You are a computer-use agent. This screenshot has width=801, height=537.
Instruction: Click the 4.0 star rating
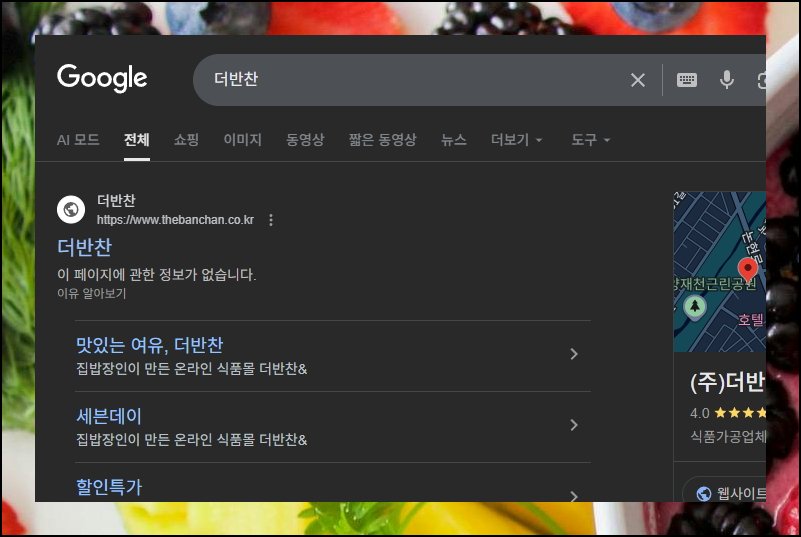click(727, 413)
